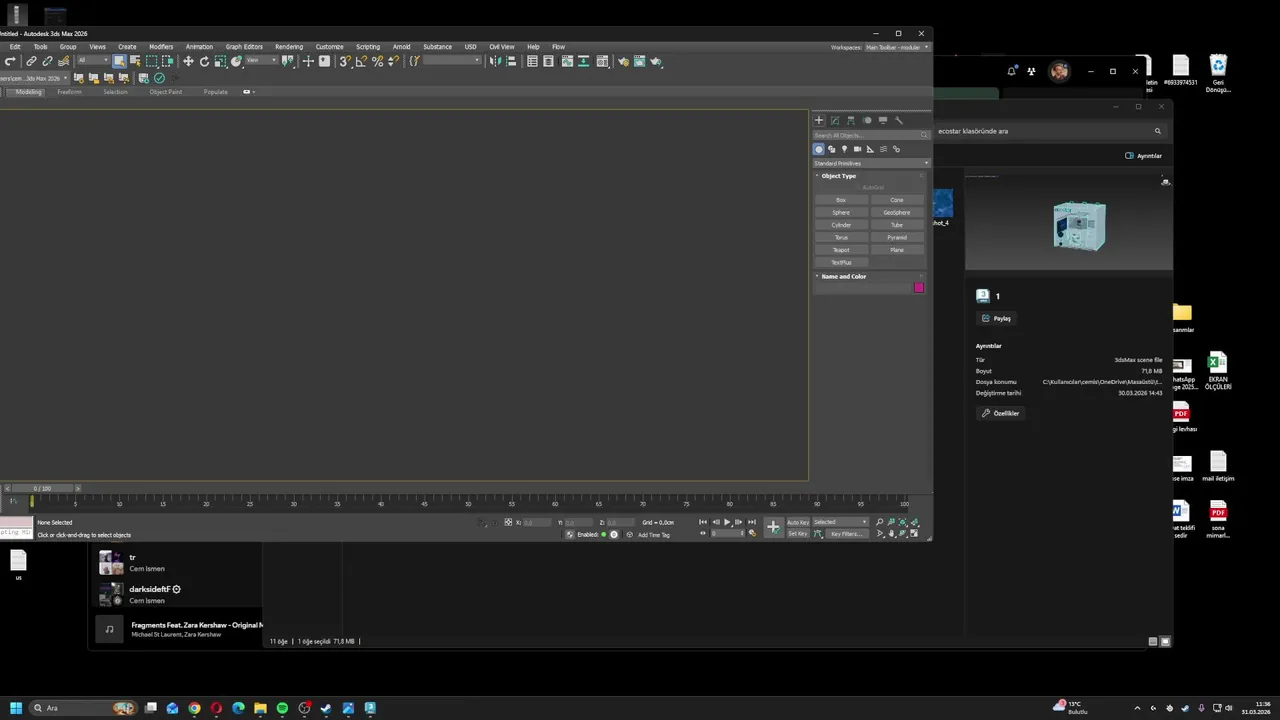The image size is (1280, 720).
Task: Switch to the Freeform ribbon tab
Action: 69,92
